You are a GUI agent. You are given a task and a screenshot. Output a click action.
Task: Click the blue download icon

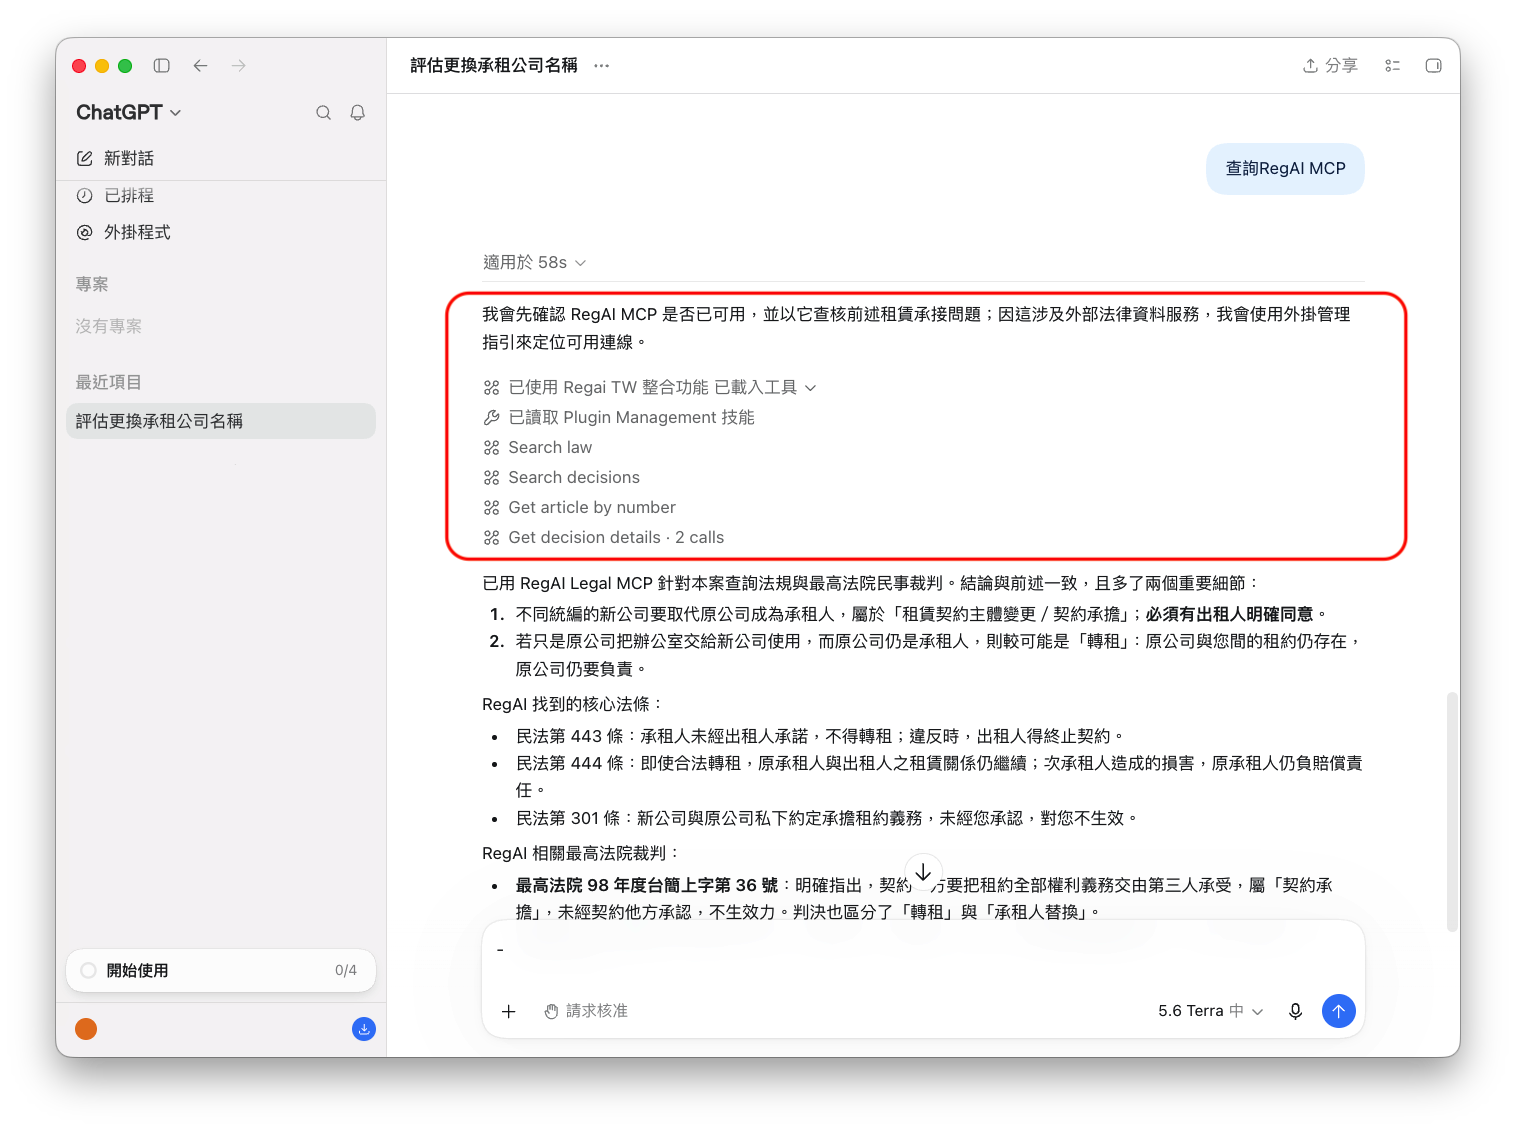[364, 1029]
